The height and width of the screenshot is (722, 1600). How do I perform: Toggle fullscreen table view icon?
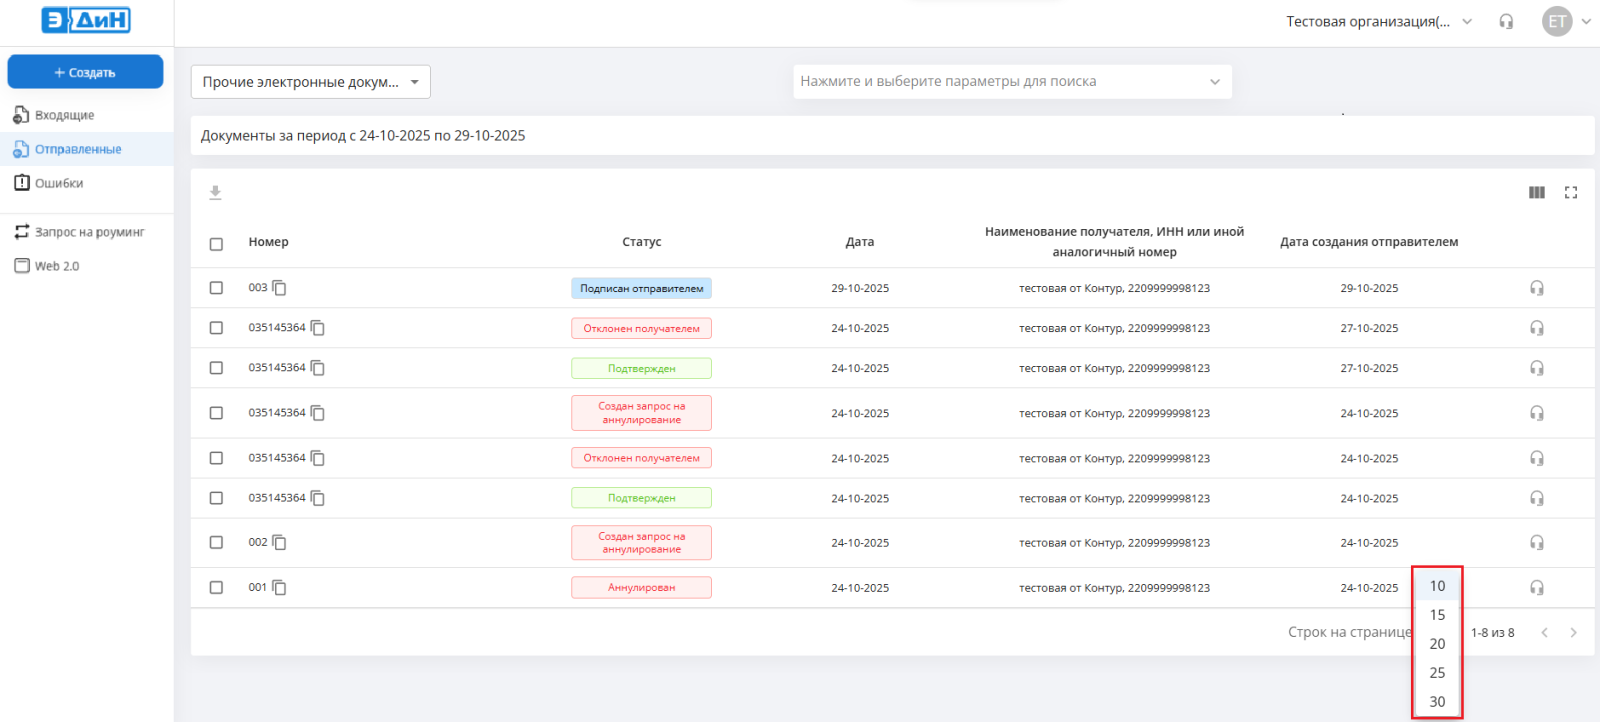pos(1571,193)
